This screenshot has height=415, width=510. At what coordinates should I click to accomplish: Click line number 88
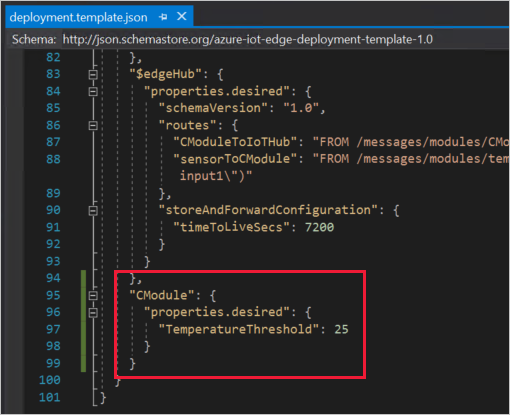tap(53, 159)
